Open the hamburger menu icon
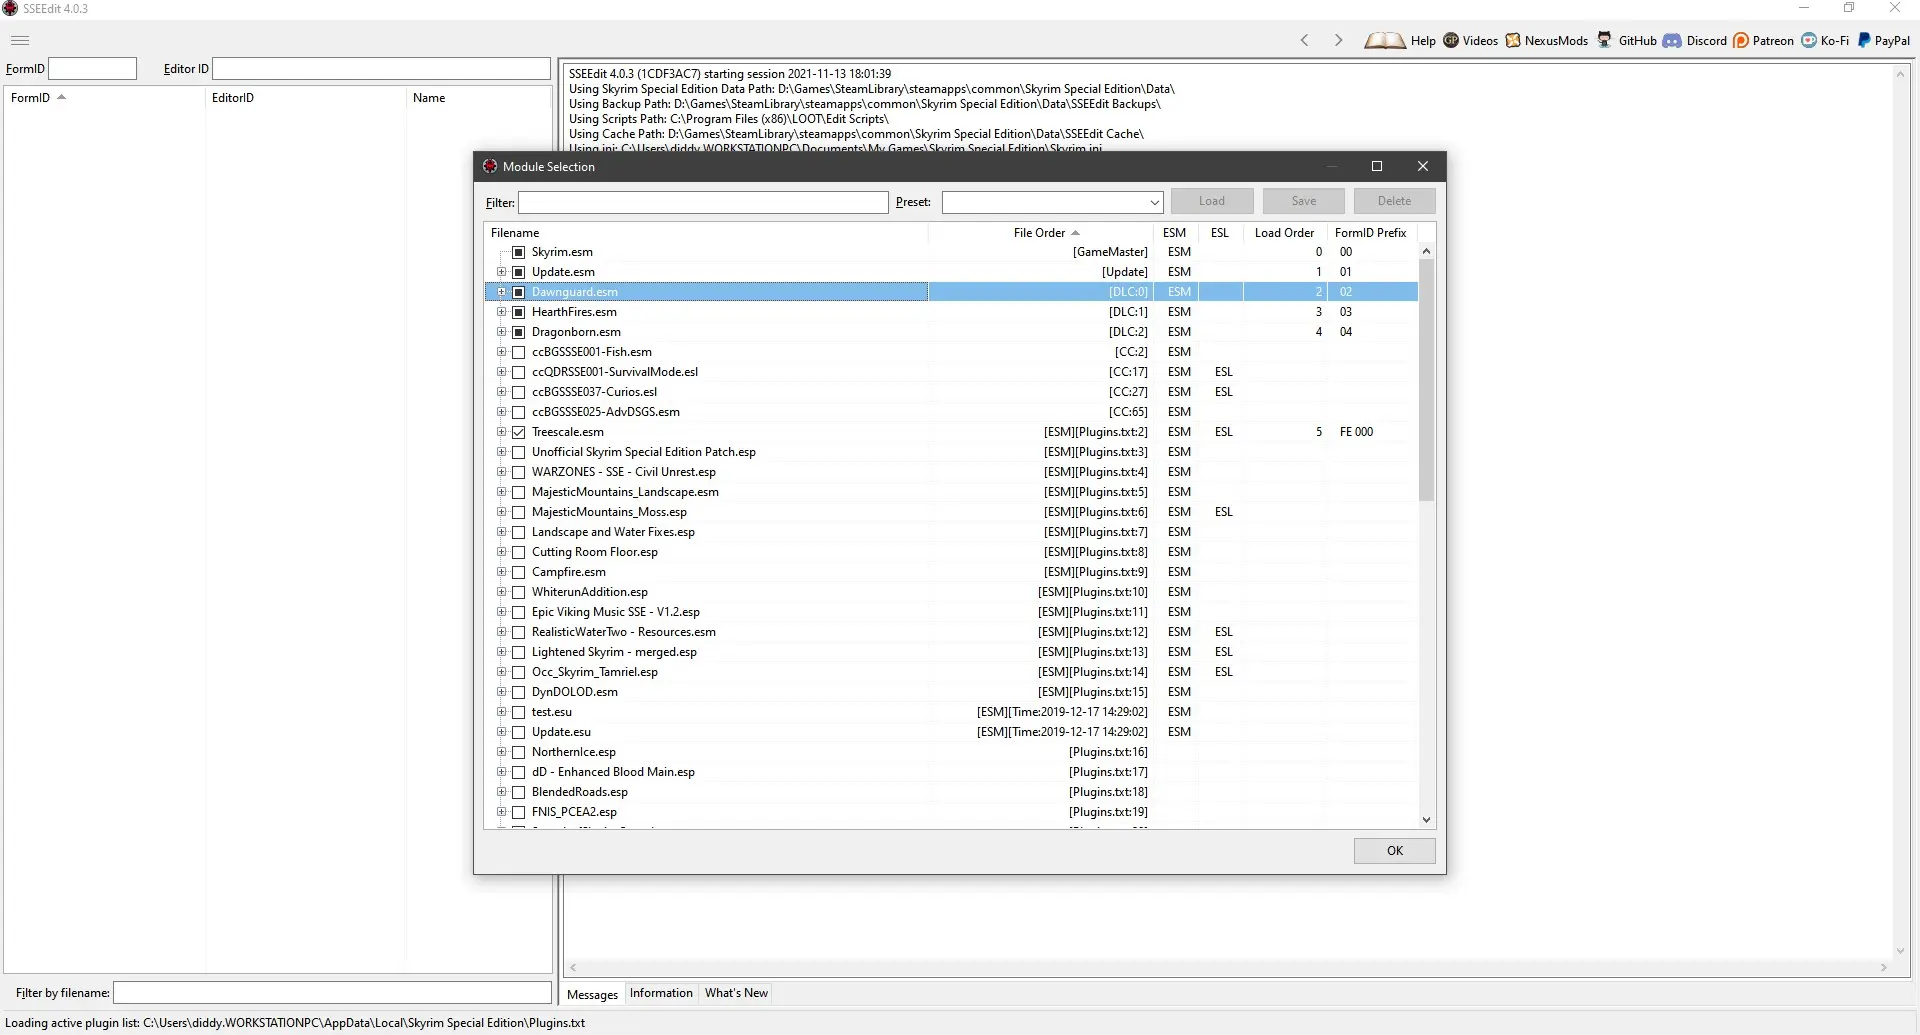Image resolution: width=1920 pixels, height=1035 pixels. point(20,41)
